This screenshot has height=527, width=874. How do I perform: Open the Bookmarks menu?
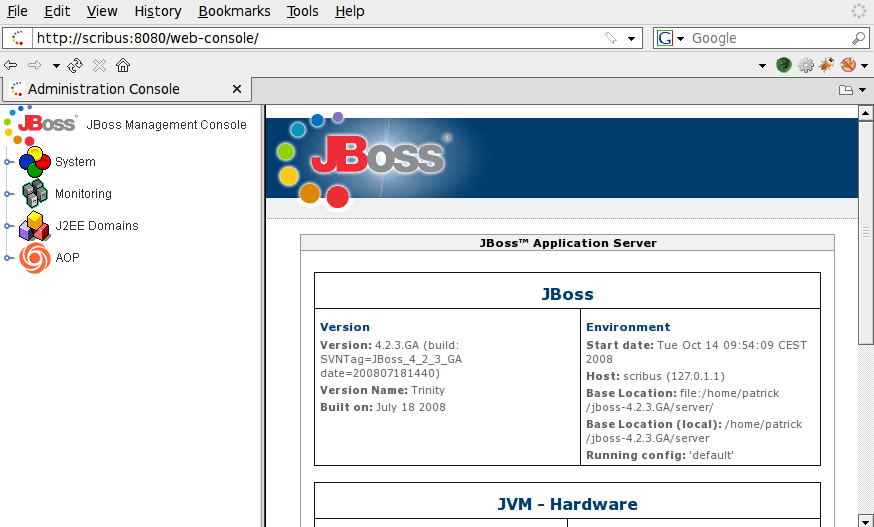click(234, 11)
